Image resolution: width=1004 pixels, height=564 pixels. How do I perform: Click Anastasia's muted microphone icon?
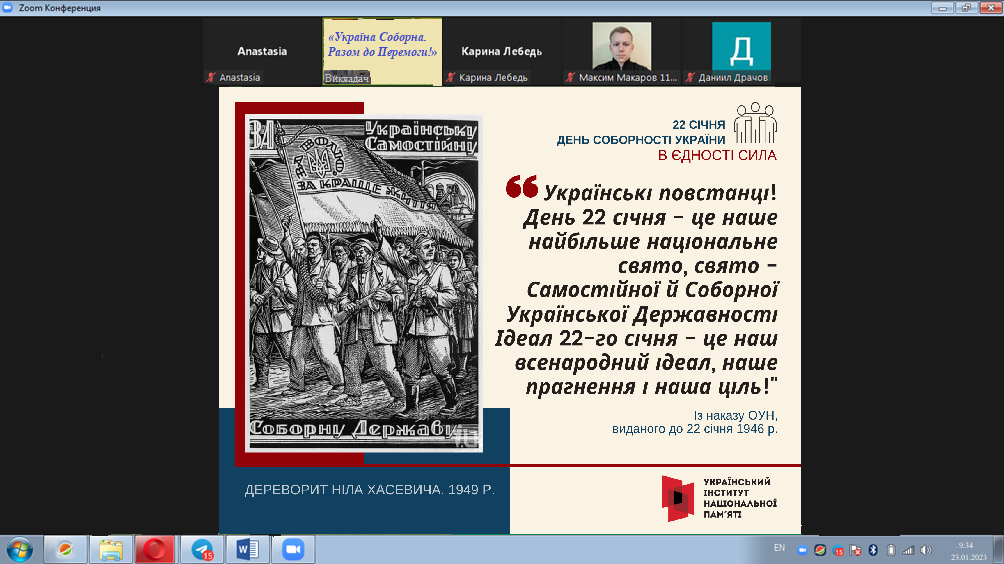point(211,77)
